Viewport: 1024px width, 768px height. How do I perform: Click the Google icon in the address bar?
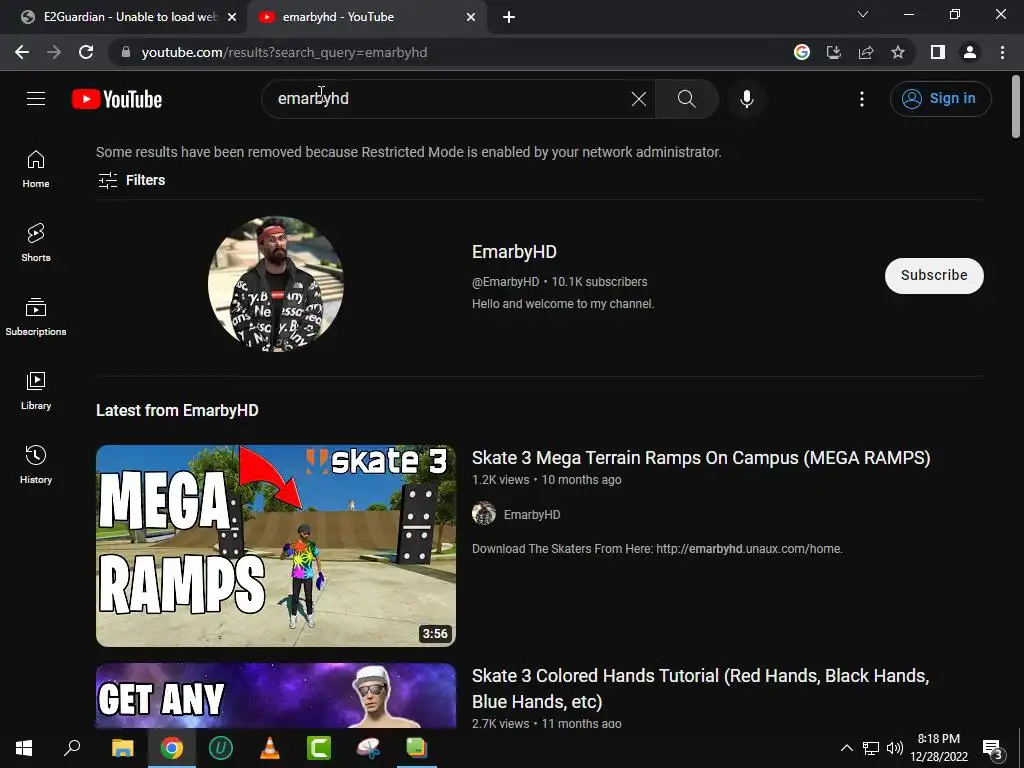(x=802, y=52)
